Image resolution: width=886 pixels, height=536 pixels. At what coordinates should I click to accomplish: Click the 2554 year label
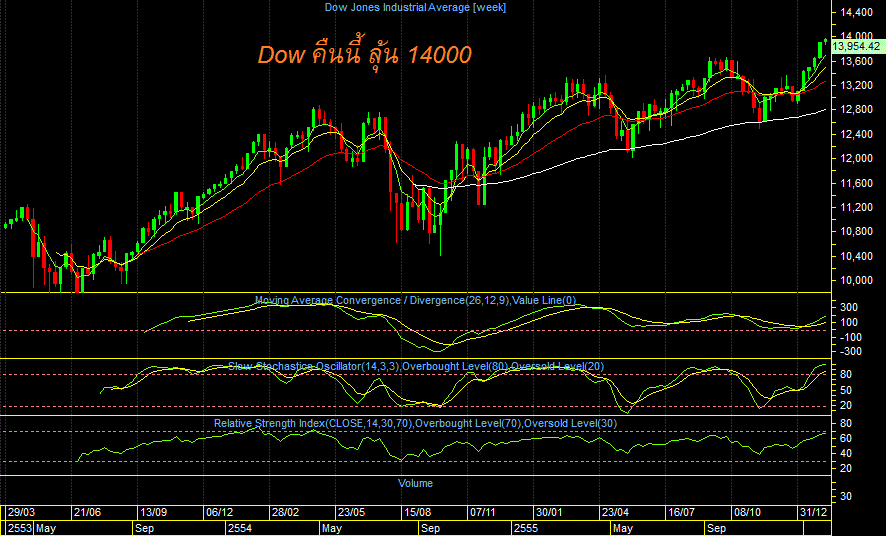point(240,529)
